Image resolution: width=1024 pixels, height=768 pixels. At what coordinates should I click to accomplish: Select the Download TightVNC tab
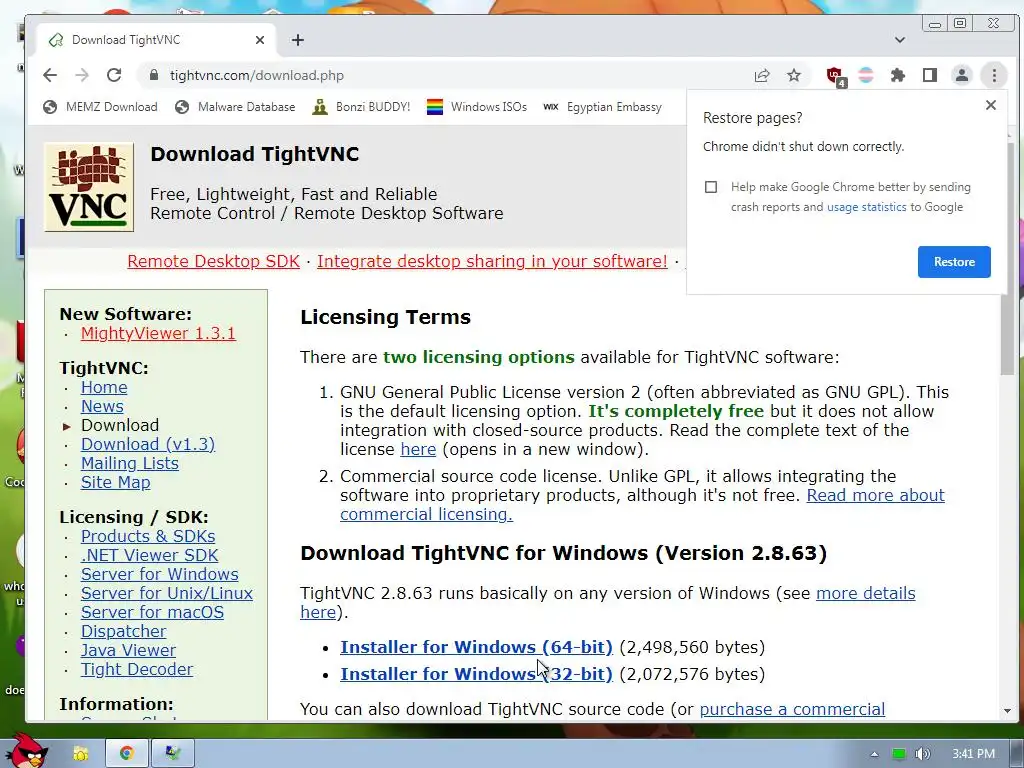157,40
